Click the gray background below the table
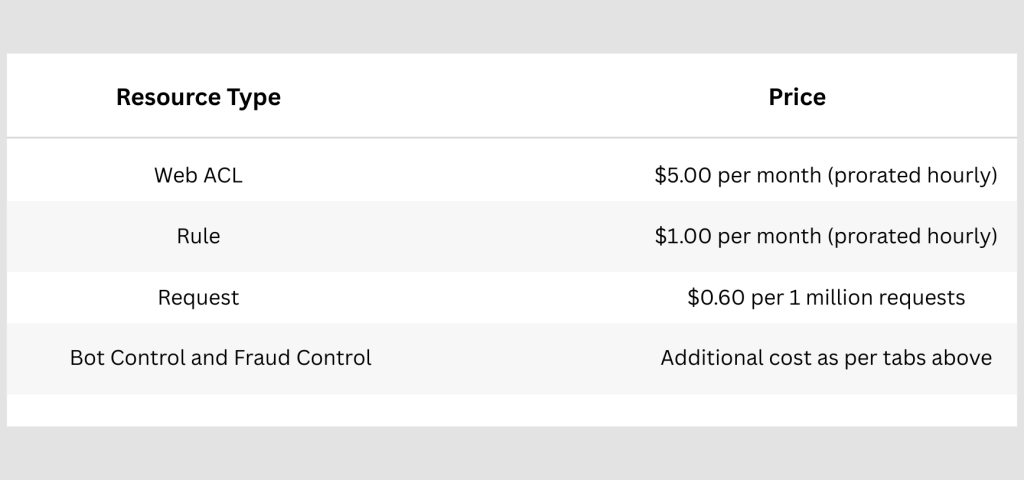The height and width of the screenshot is (480, 1024). (512, 455)
